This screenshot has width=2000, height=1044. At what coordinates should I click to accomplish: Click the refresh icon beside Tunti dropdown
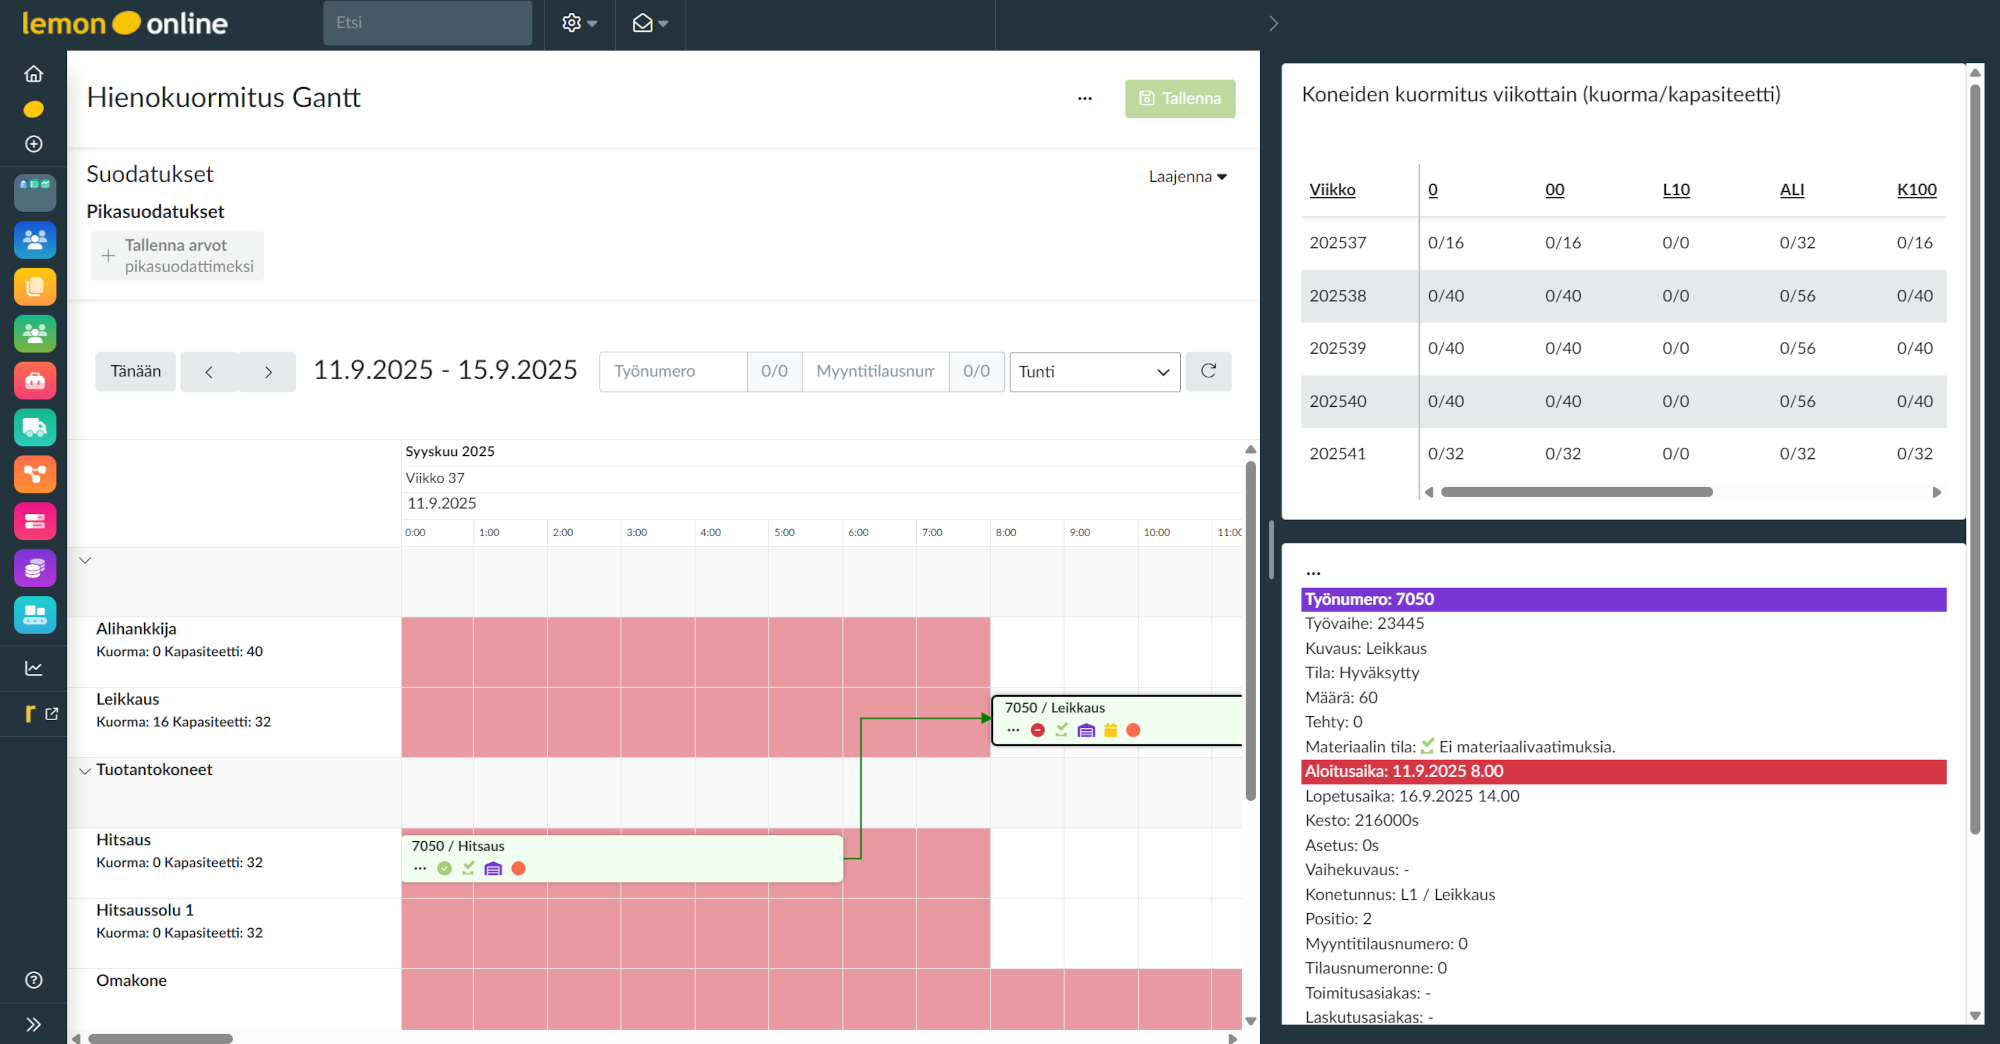coord(1208,371)
